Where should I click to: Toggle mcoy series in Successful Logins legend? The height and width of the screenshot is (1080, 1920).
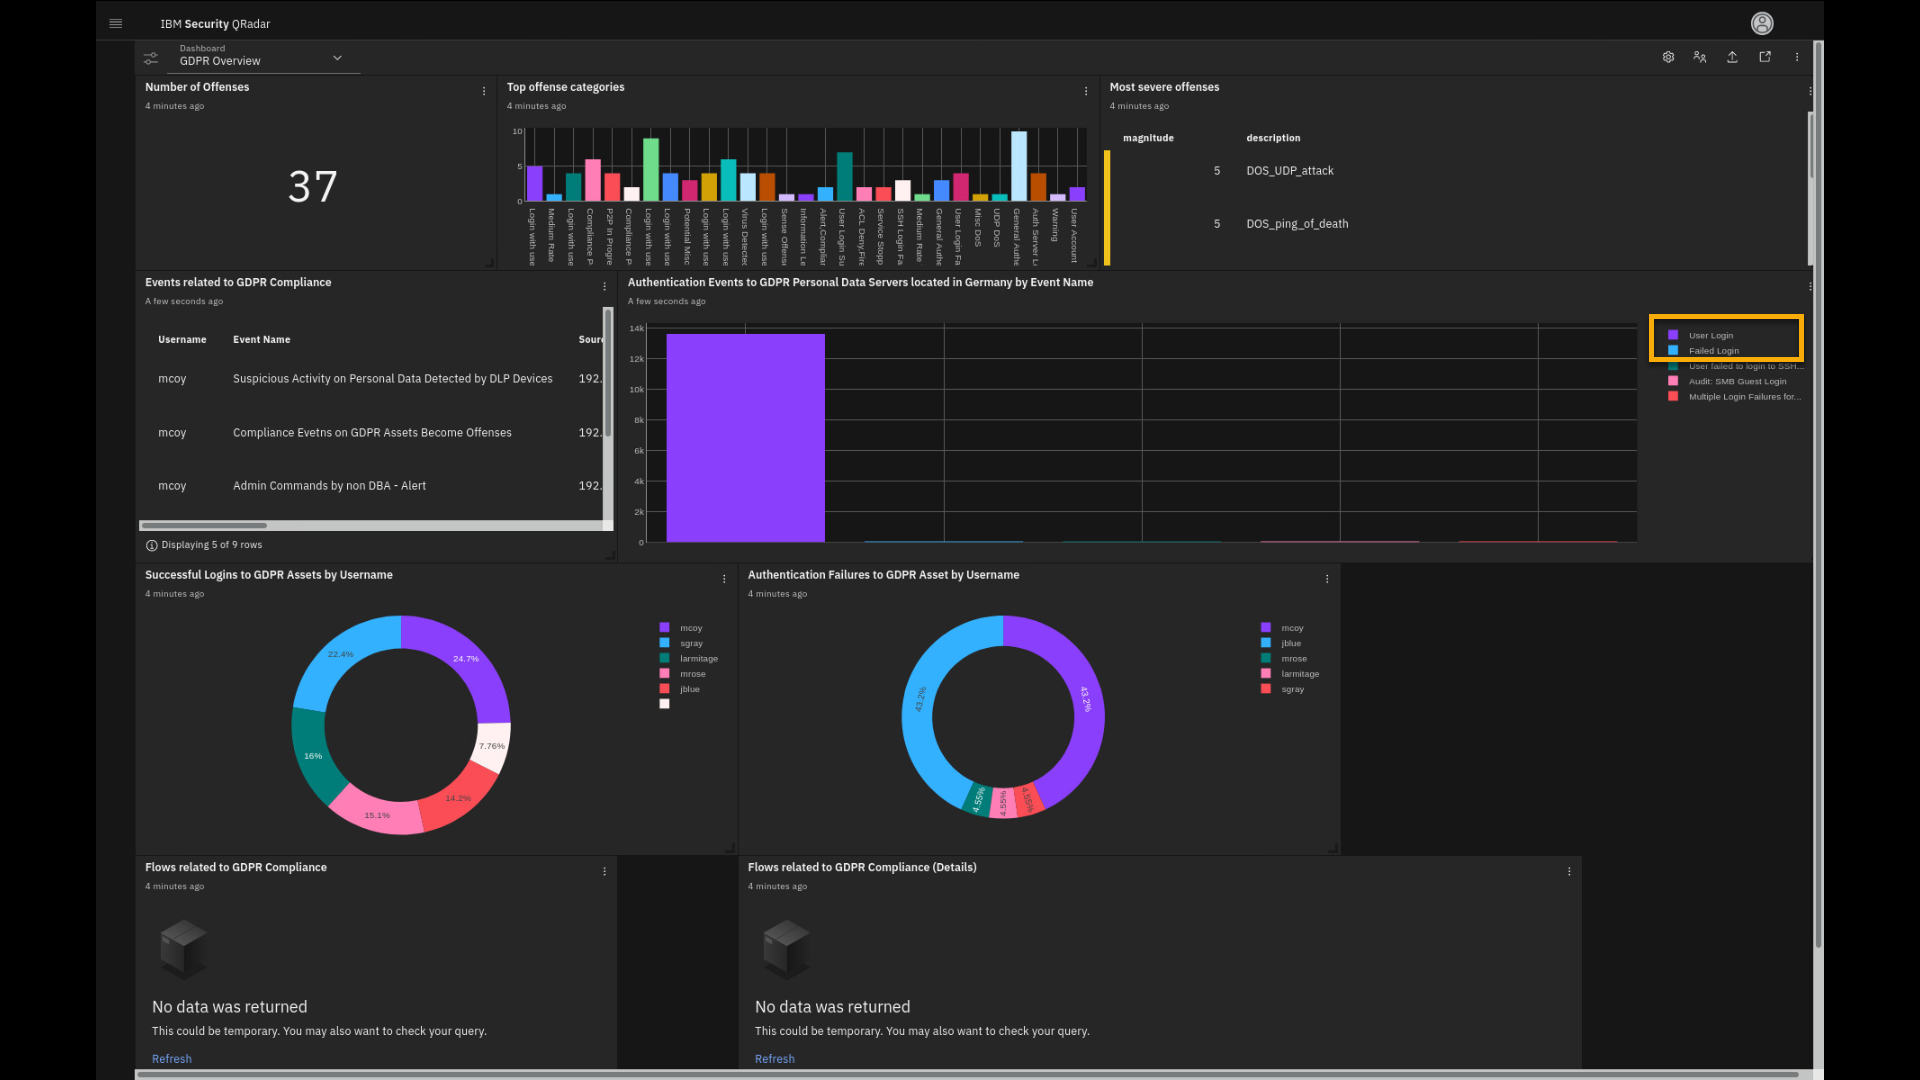click(x=690, y=628)
